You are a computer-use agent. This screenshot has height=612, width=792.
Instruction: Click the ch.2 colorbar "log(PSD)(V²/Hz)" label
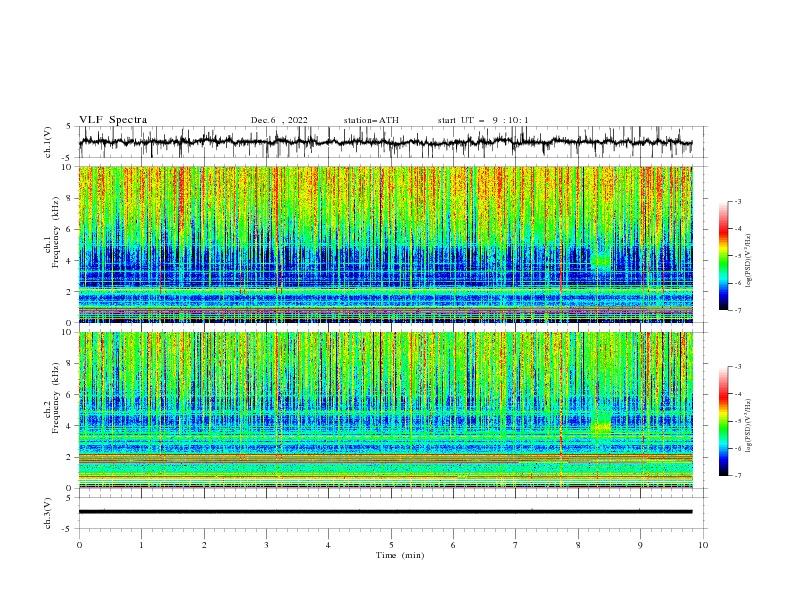point(748,426)
